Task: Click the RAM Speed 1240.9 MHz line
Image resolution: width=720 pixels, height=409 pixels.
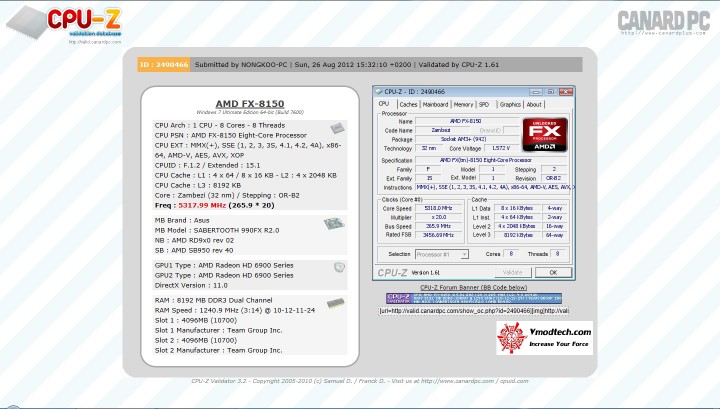Action: (235, 310)
